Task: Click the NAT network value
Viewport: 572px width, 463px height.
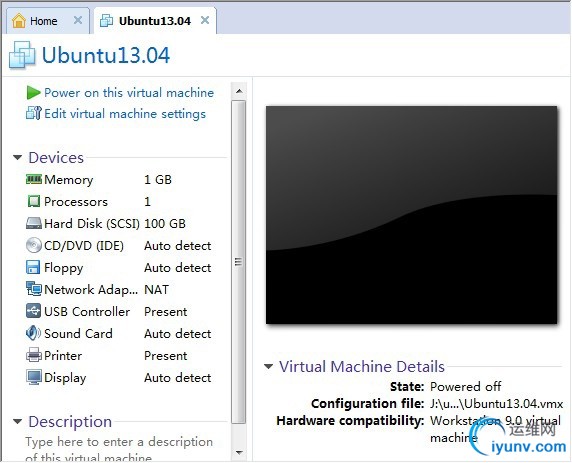Action: coord(156,290)
